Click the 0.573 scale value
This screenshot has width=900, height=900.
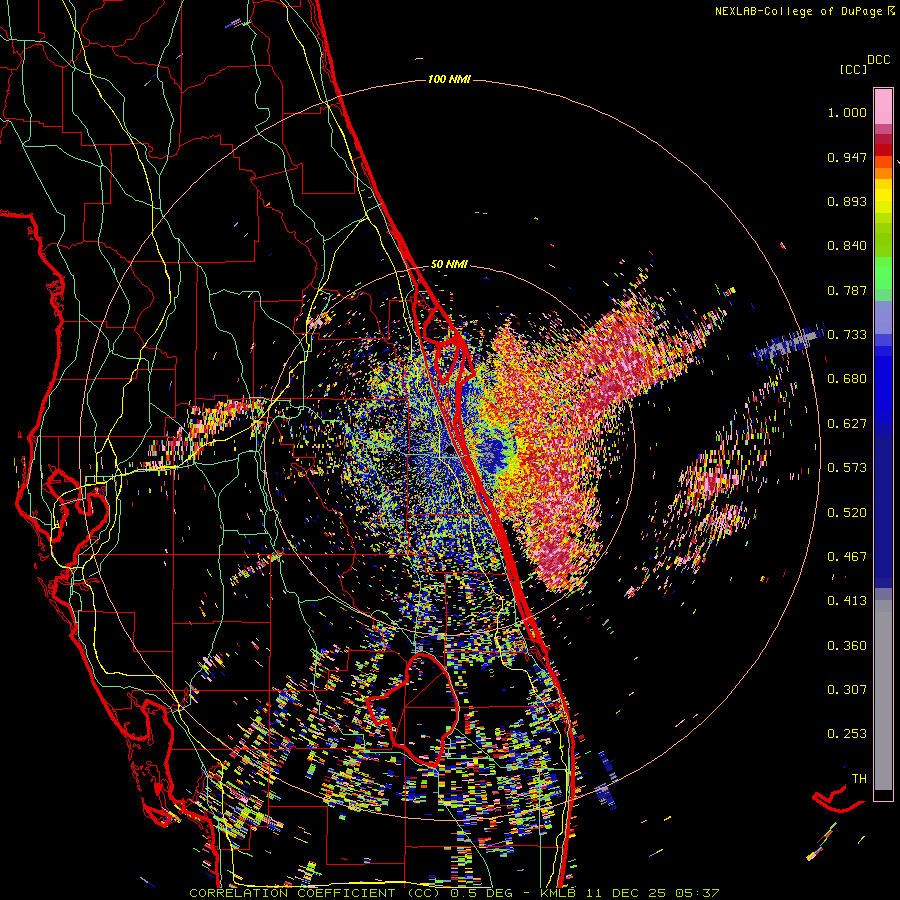click(847, 468)
